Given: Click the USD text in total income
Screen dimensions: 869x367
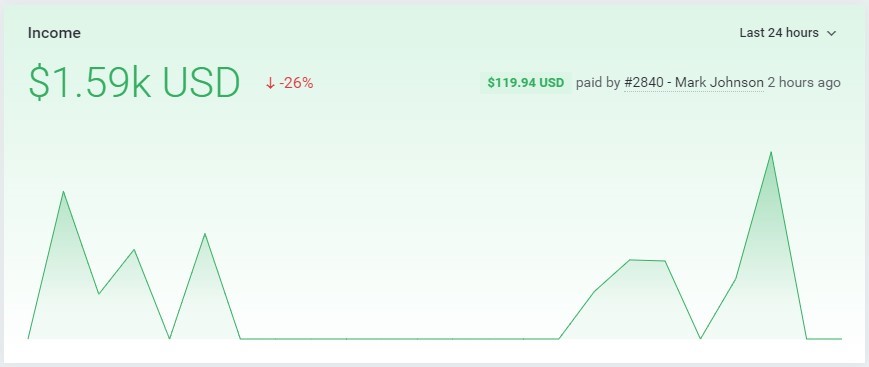Looking at the screenshot, I should (202, 83).
